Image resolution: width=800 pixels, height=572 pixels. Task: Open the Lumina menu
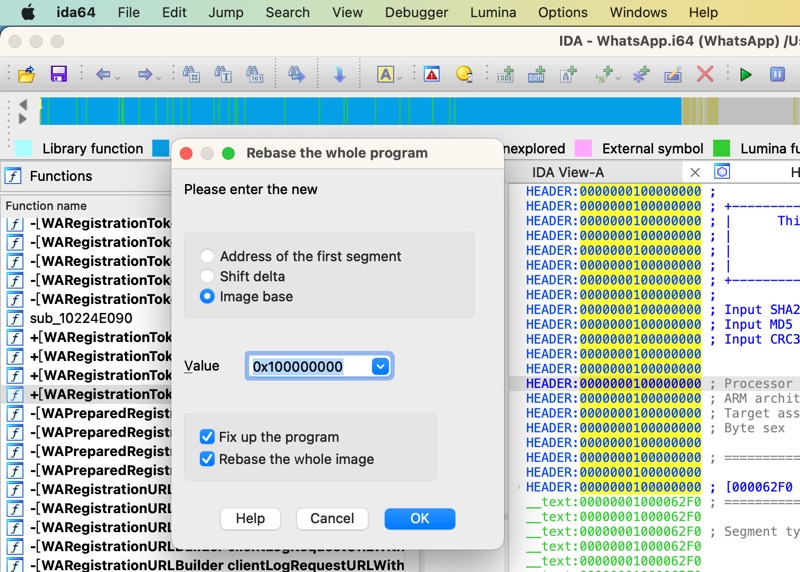tap(493, 12)
